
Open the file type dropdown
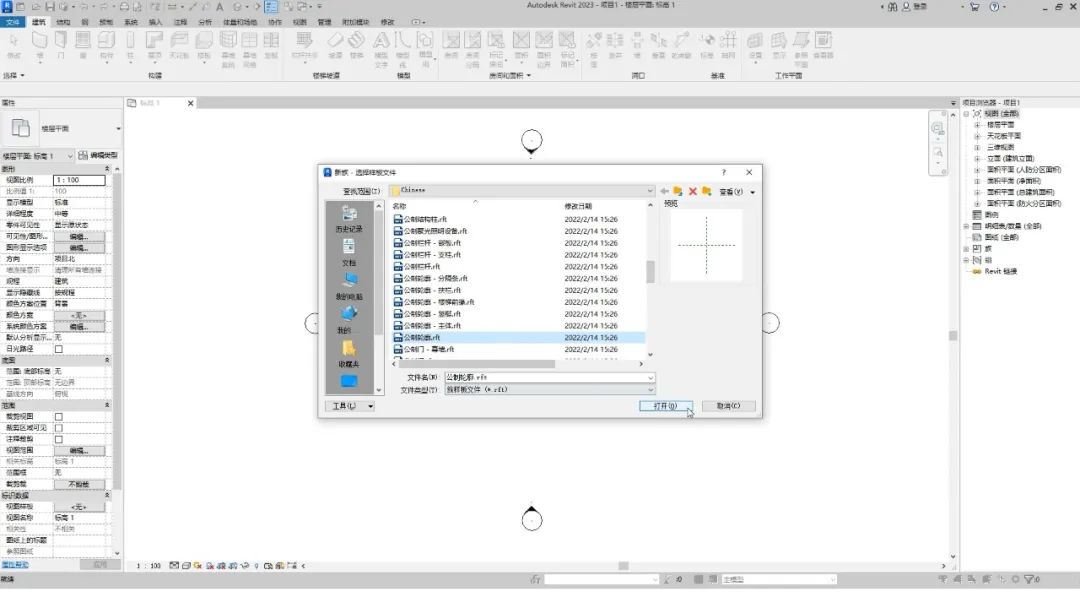click(650, 390)
